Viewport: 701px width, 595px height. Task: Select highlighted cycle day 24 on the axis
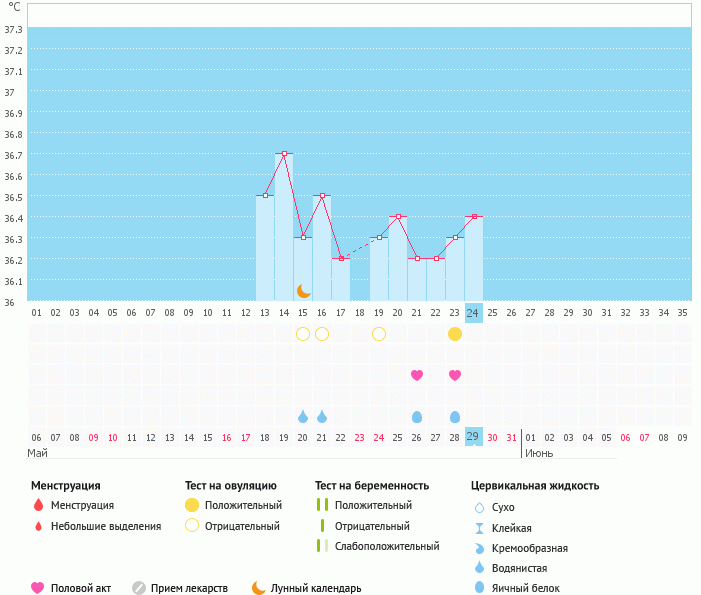pyautogui.click(x=473, y=313)
